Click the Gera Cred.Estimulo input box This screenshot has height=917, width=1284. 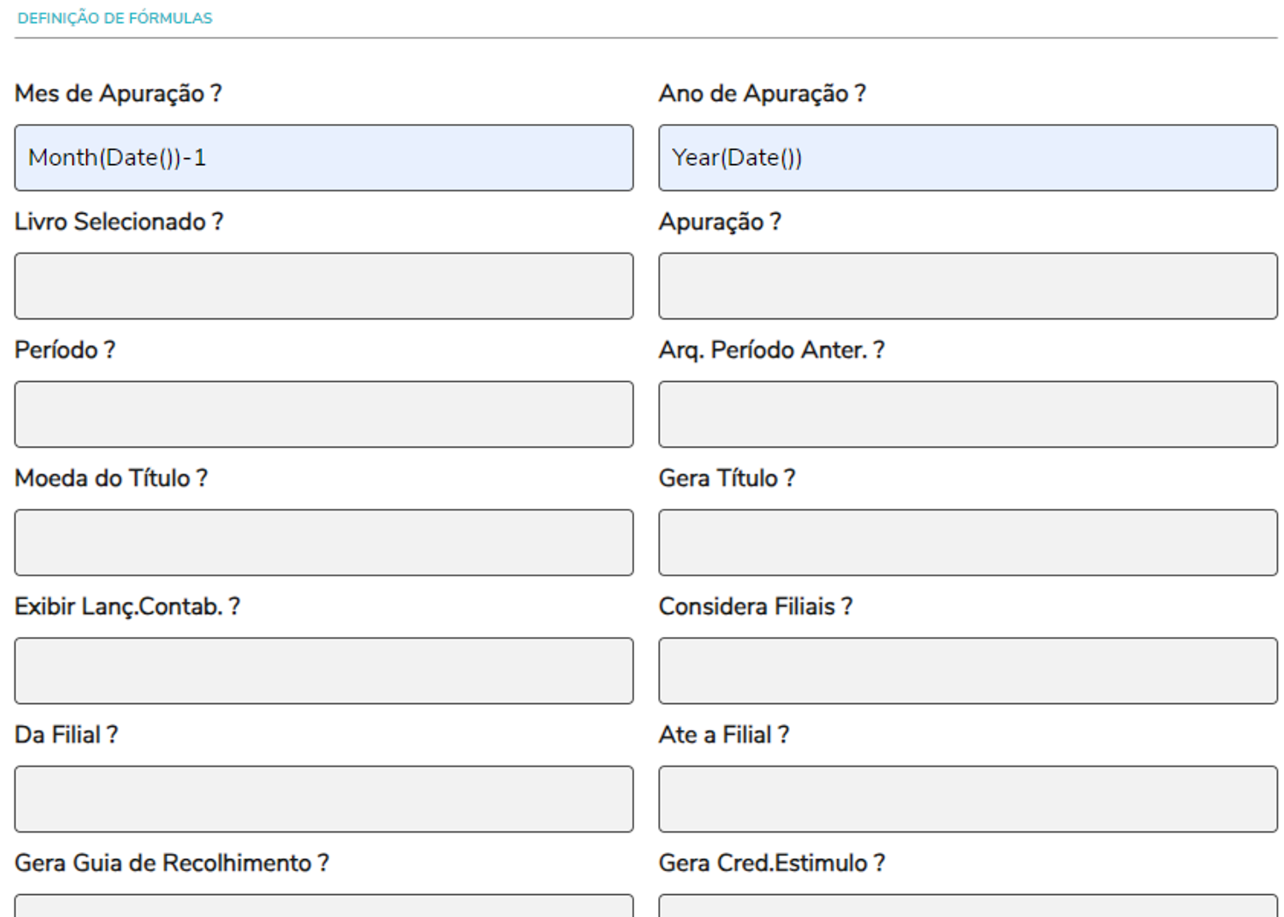pos(967,906)
